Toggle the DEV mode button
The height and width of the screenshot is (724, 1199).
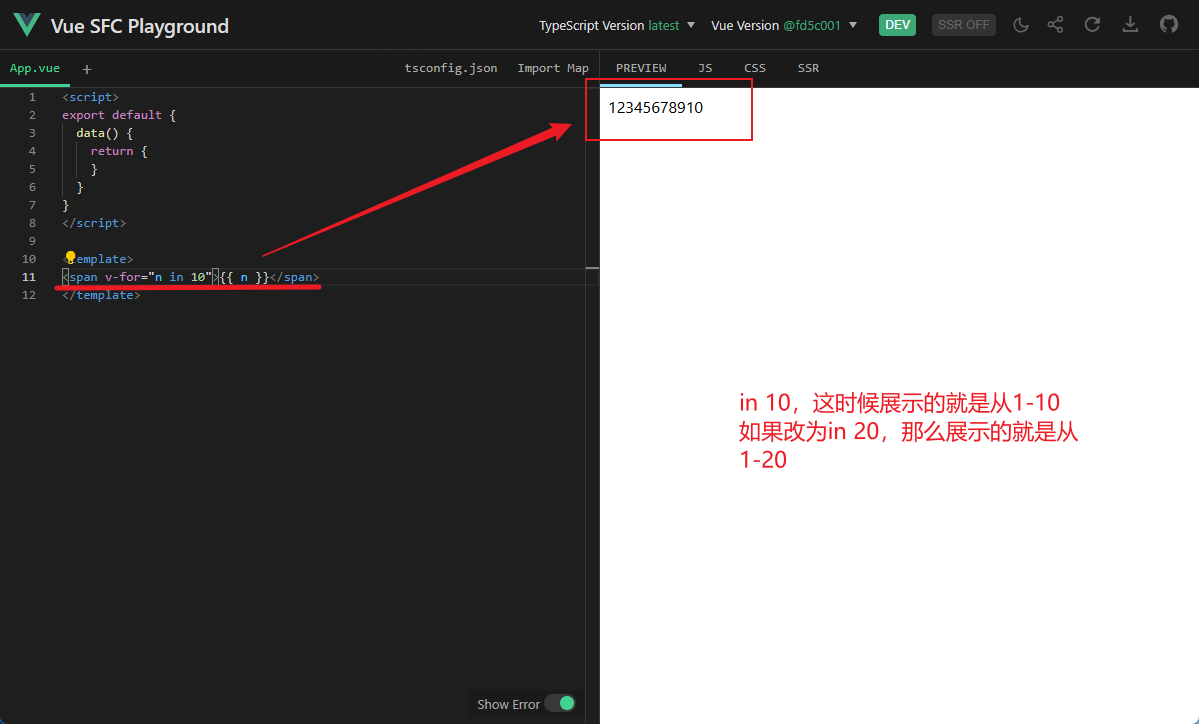897,25
